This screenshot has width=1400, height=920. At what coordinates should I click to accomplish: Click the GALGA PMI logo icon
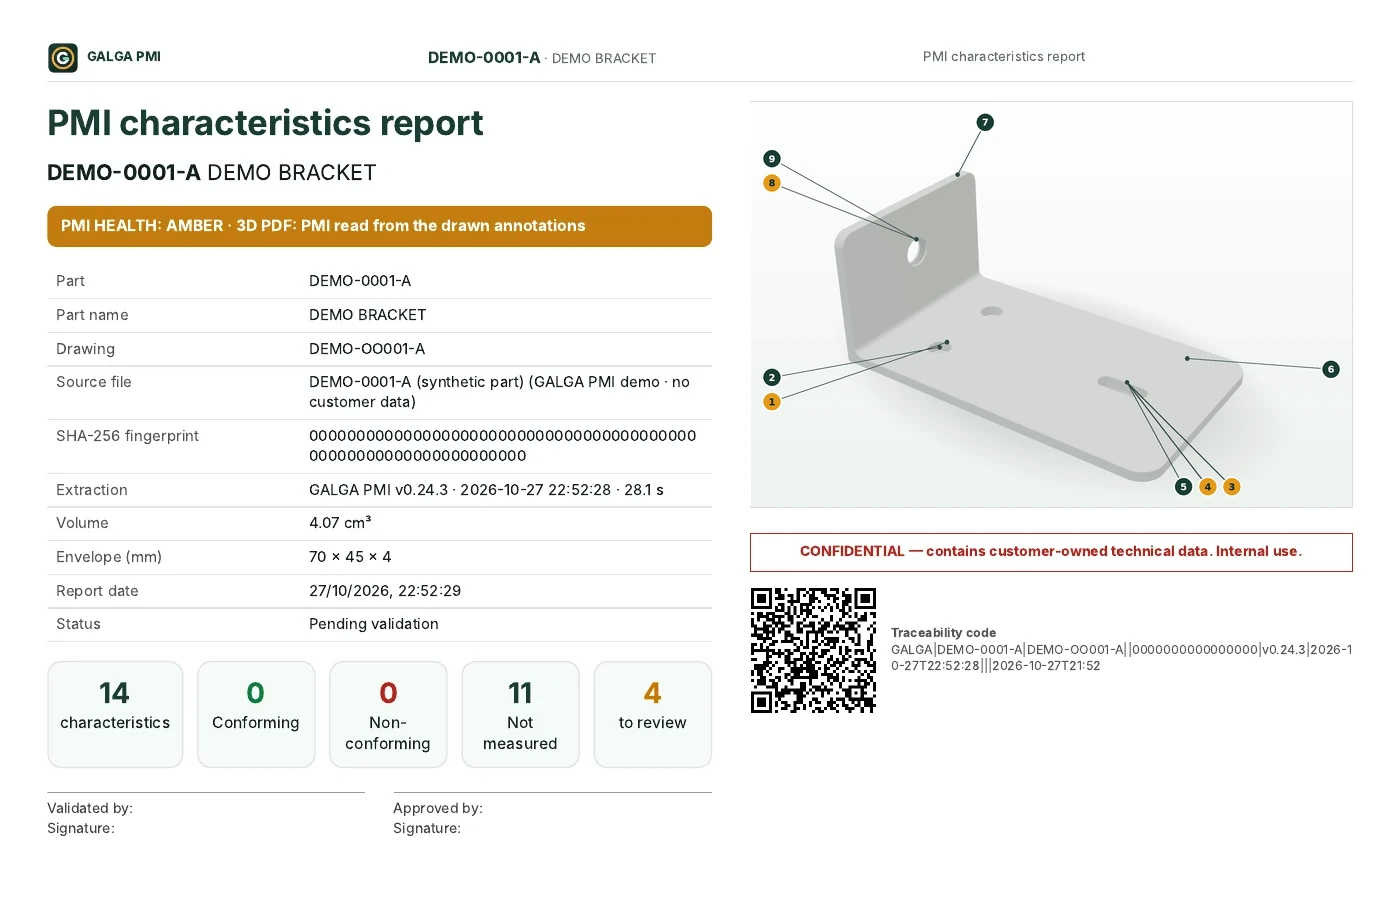coord(63,58)
